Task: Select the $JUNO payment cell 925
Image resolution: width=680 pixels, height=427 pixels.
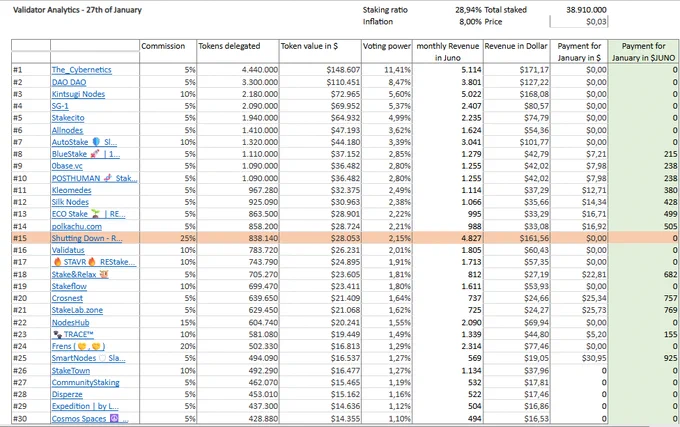Action: point(644,359)
